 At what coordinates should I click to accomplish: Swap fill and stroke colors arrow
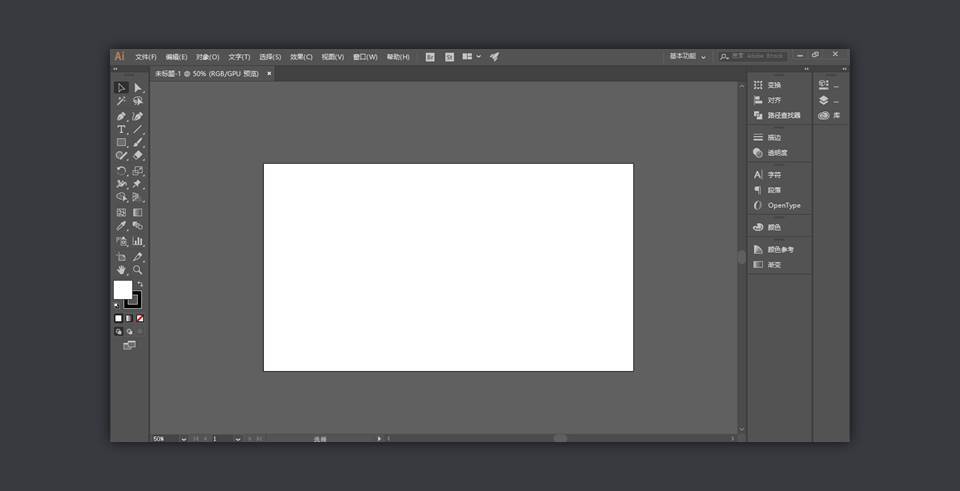(x=140, y=284)
